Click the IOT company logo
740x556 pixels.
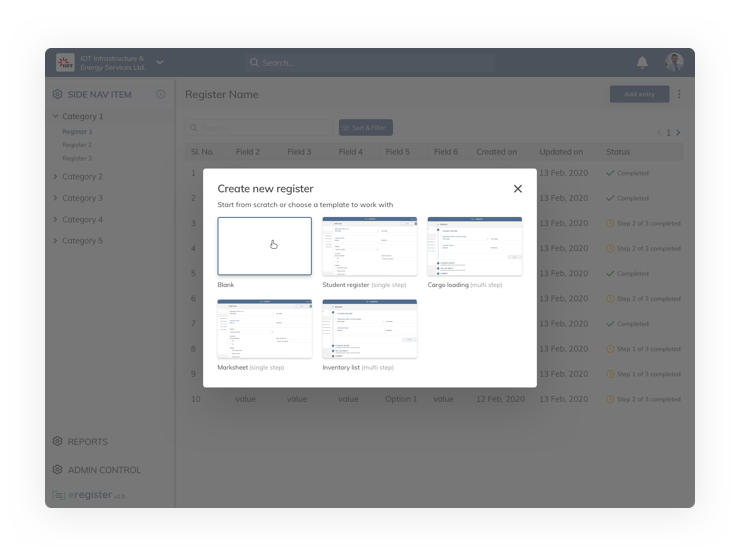pos(65,62)
